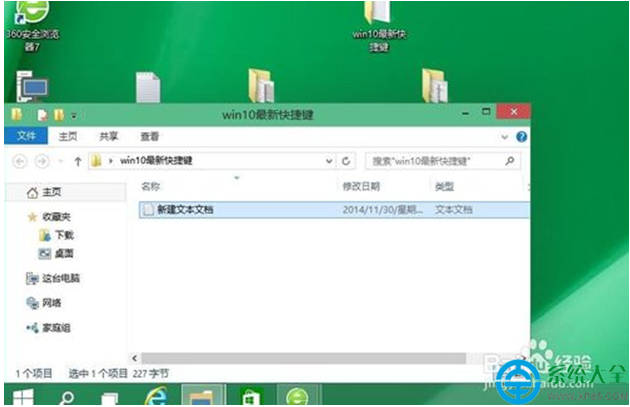Open win10最新快捷键 desktop folder

379,26
